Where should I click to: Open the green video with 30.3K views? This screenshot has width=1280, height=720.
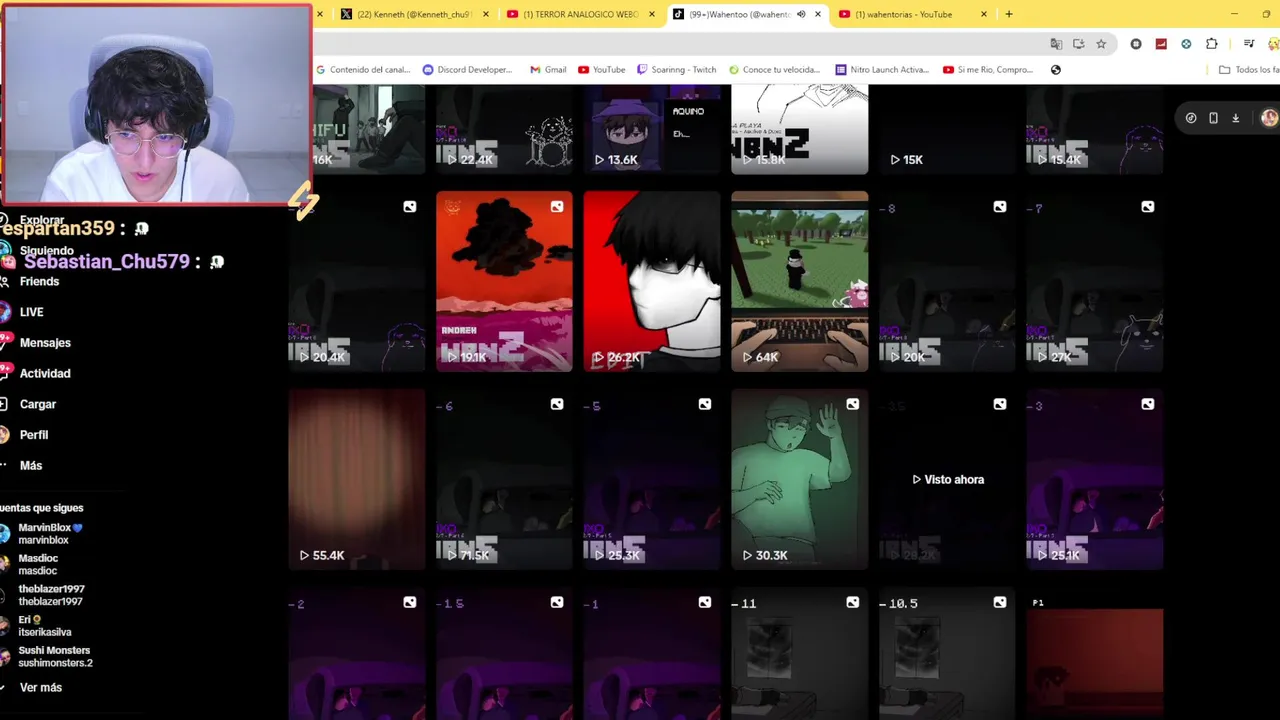[x=800, y=480]
